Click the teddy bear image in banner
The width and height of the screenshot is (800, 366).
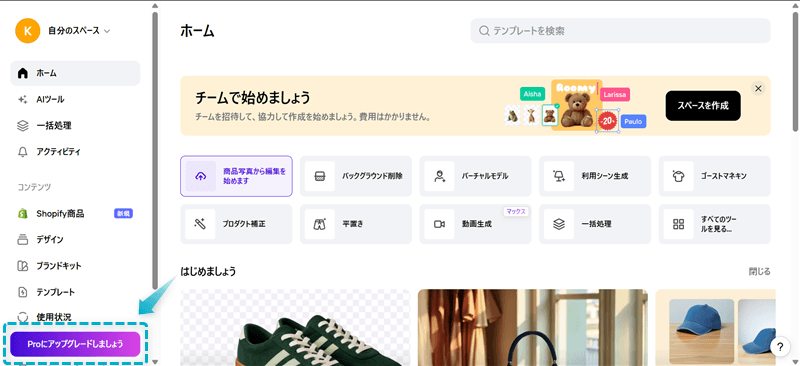click(x=577, y=110)
